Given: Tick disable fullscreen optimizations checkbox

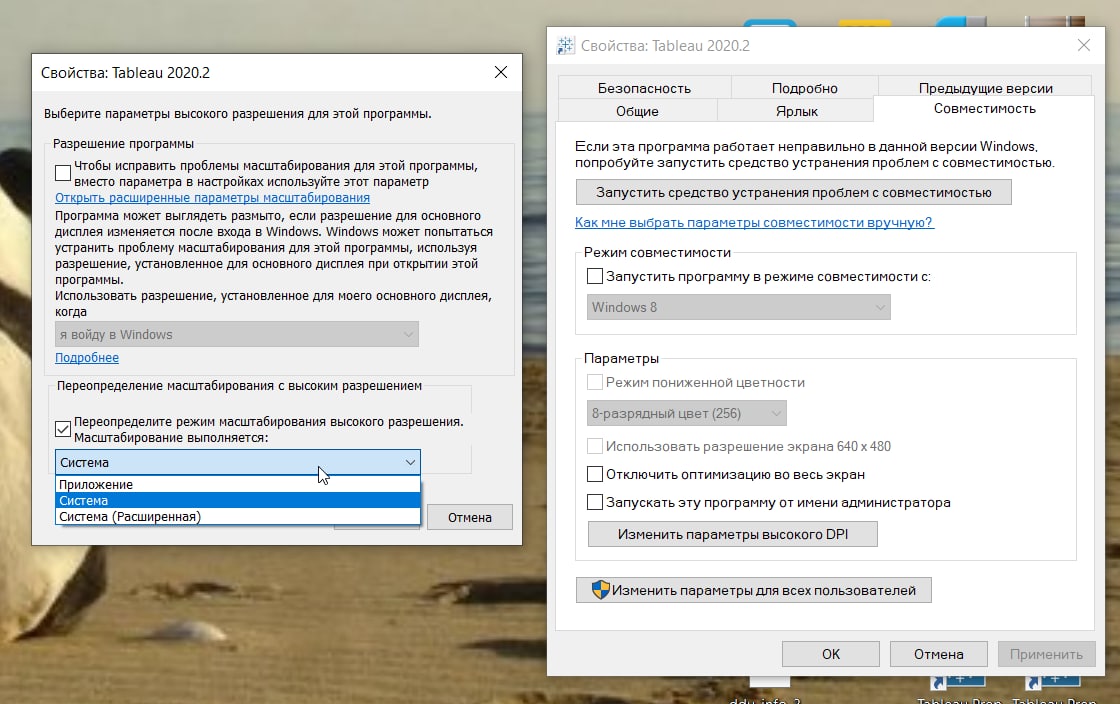Looking at the screenshot, I should pyautogui.click(x=594, y=474).
